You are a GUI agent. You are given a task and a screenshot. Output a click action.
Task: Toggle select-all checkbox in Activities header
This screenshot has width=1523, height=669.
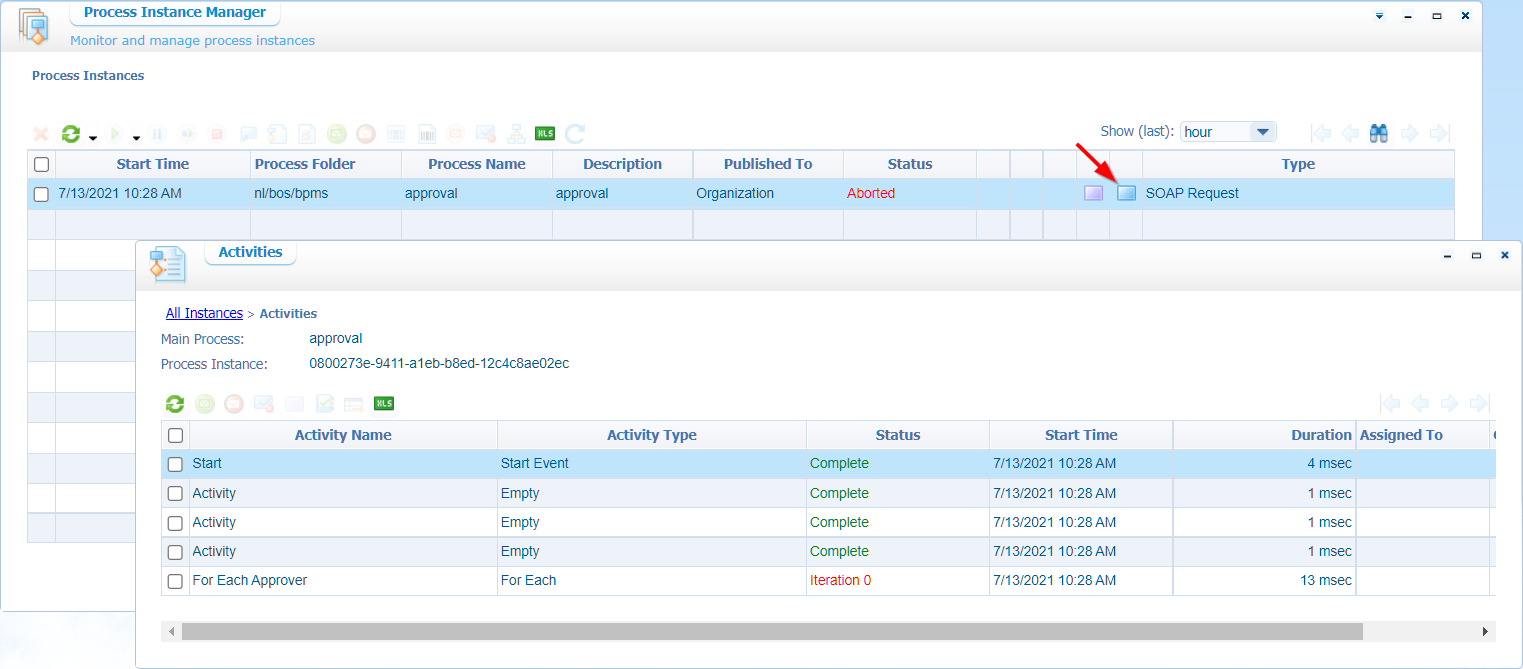175,435
